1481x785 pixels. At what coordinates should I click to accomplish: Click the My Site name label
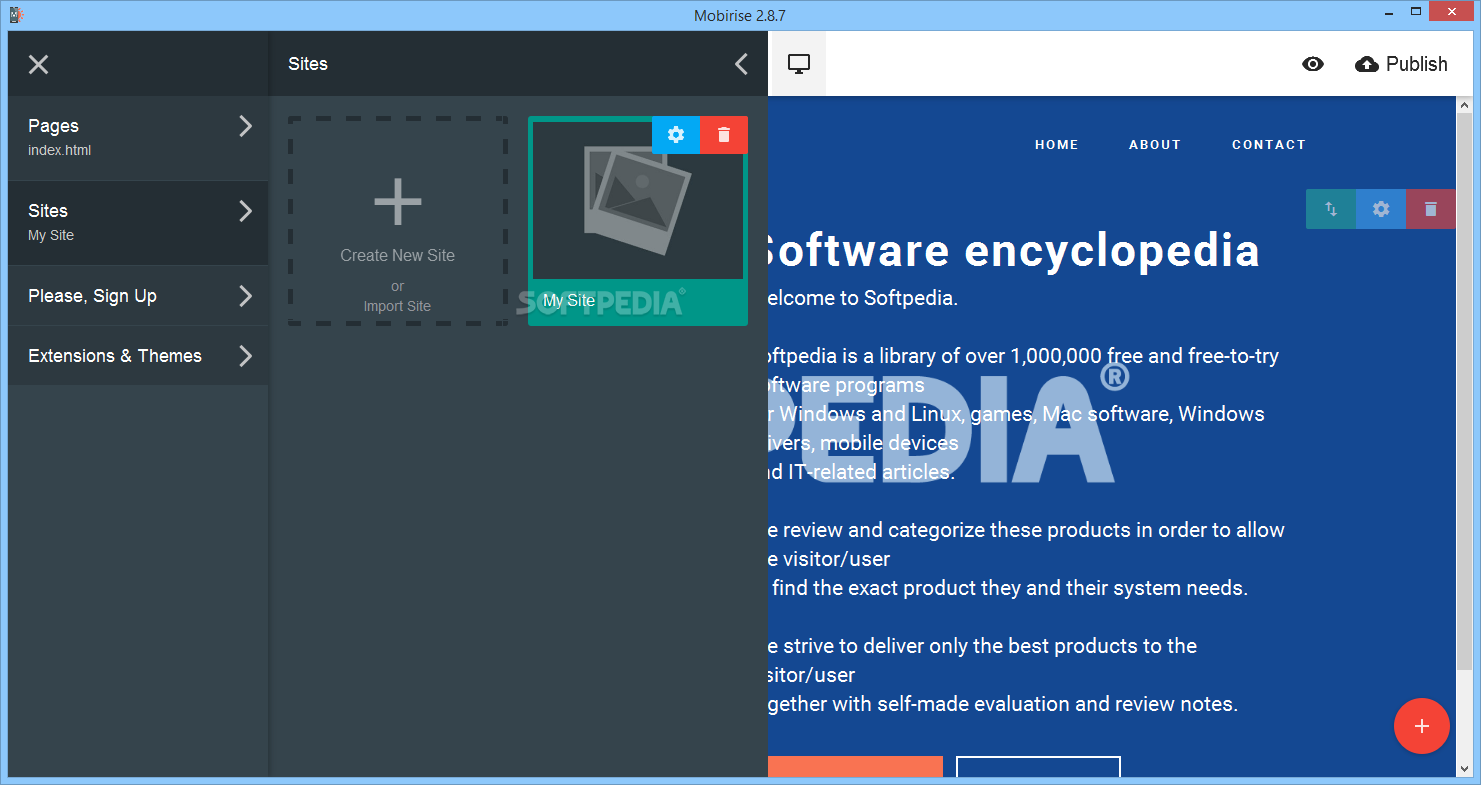569,300
